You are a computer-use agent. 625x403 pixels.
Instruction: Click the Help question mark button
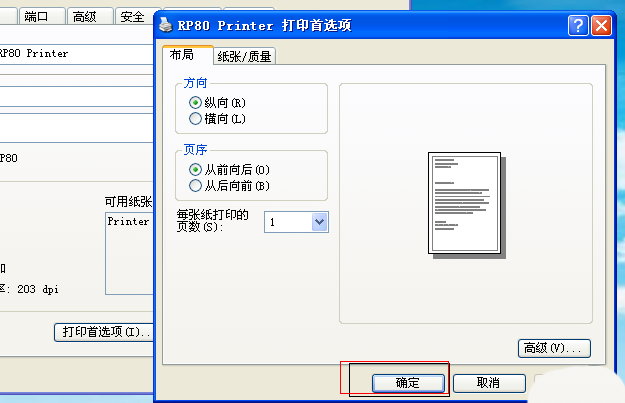[x=578, y=26]
